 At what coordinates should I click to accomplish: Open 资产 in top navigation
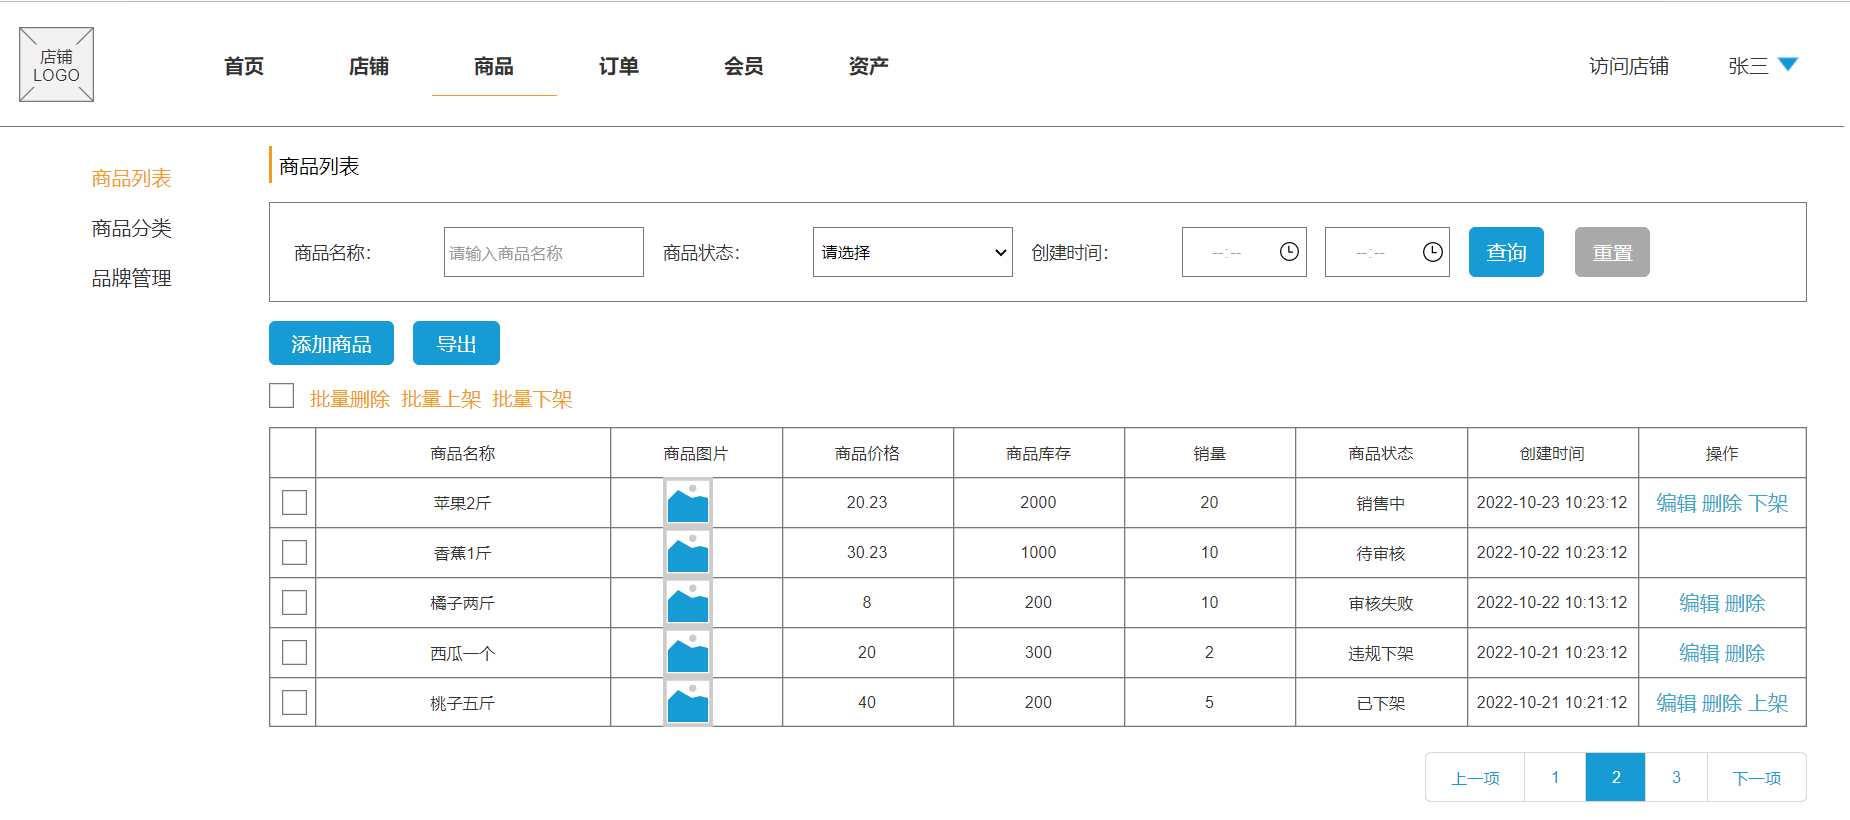point(869,66)
